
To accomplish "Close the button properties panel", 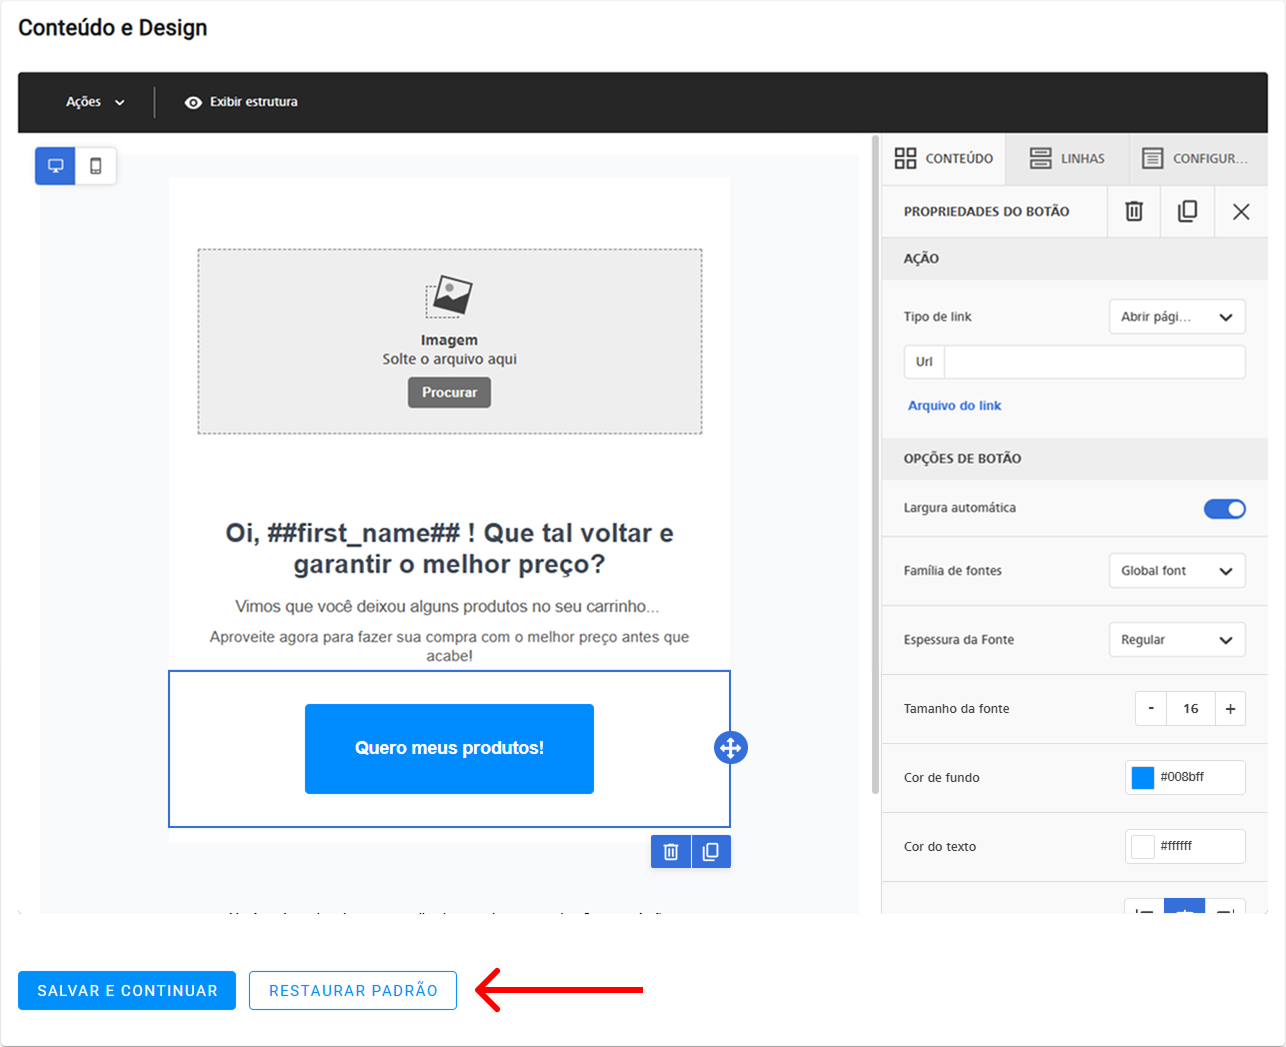I will coord(1241,211).
